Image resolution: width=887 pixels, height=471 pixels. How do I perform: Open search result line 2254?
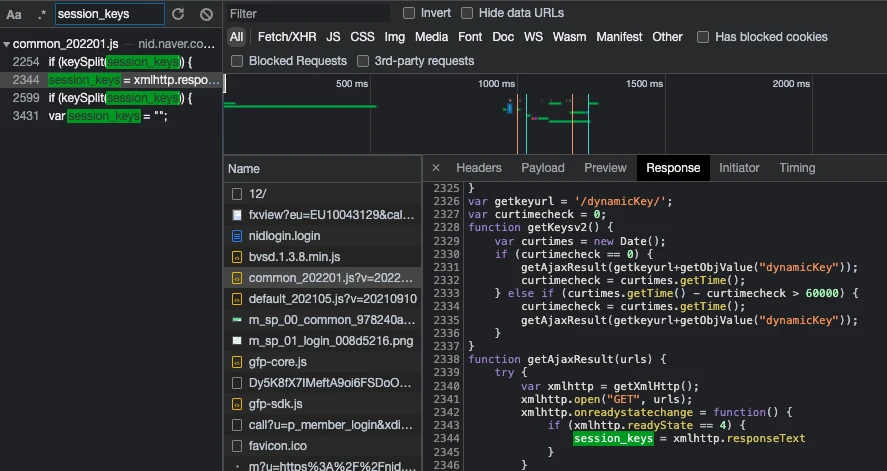pyautogui.click(x=111, y=62)
